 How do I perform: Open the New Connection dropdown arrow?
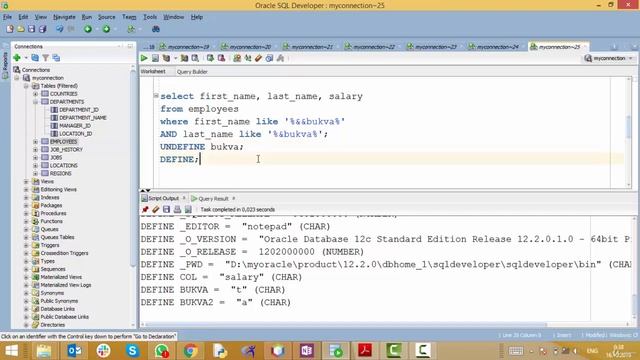(x=26, y=58)
